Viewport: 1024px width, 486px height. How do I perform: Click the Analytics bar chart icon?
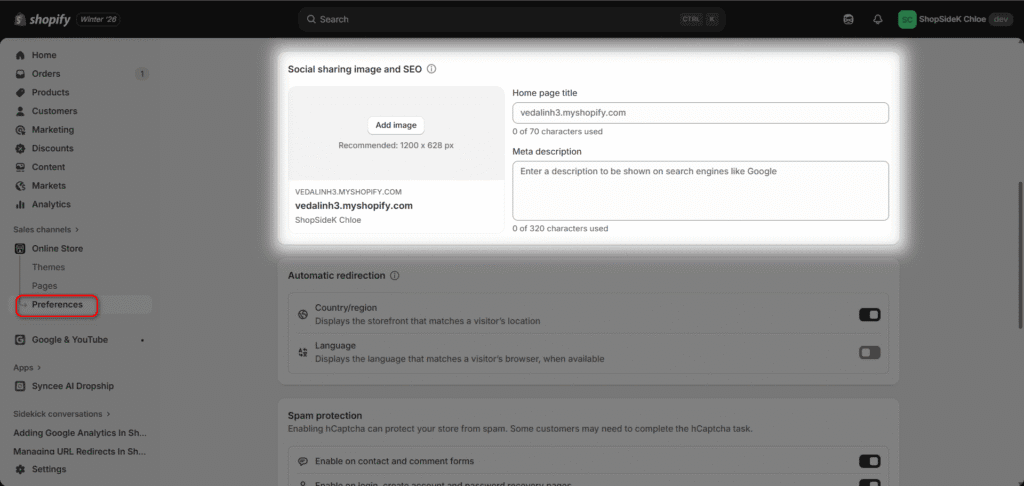20,204
